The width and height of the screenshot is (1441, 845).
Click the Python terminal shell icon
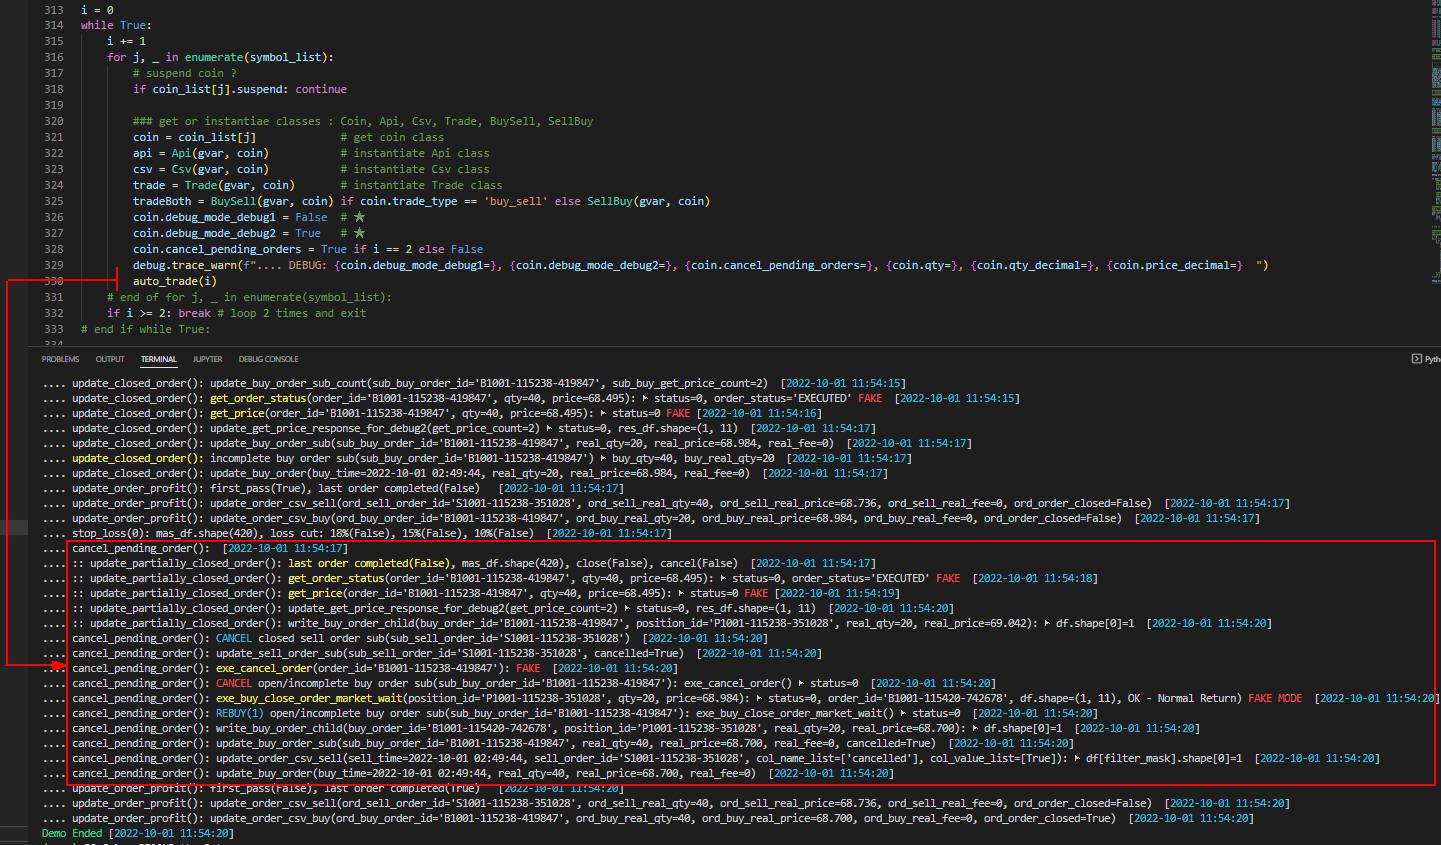[1416, 359]
